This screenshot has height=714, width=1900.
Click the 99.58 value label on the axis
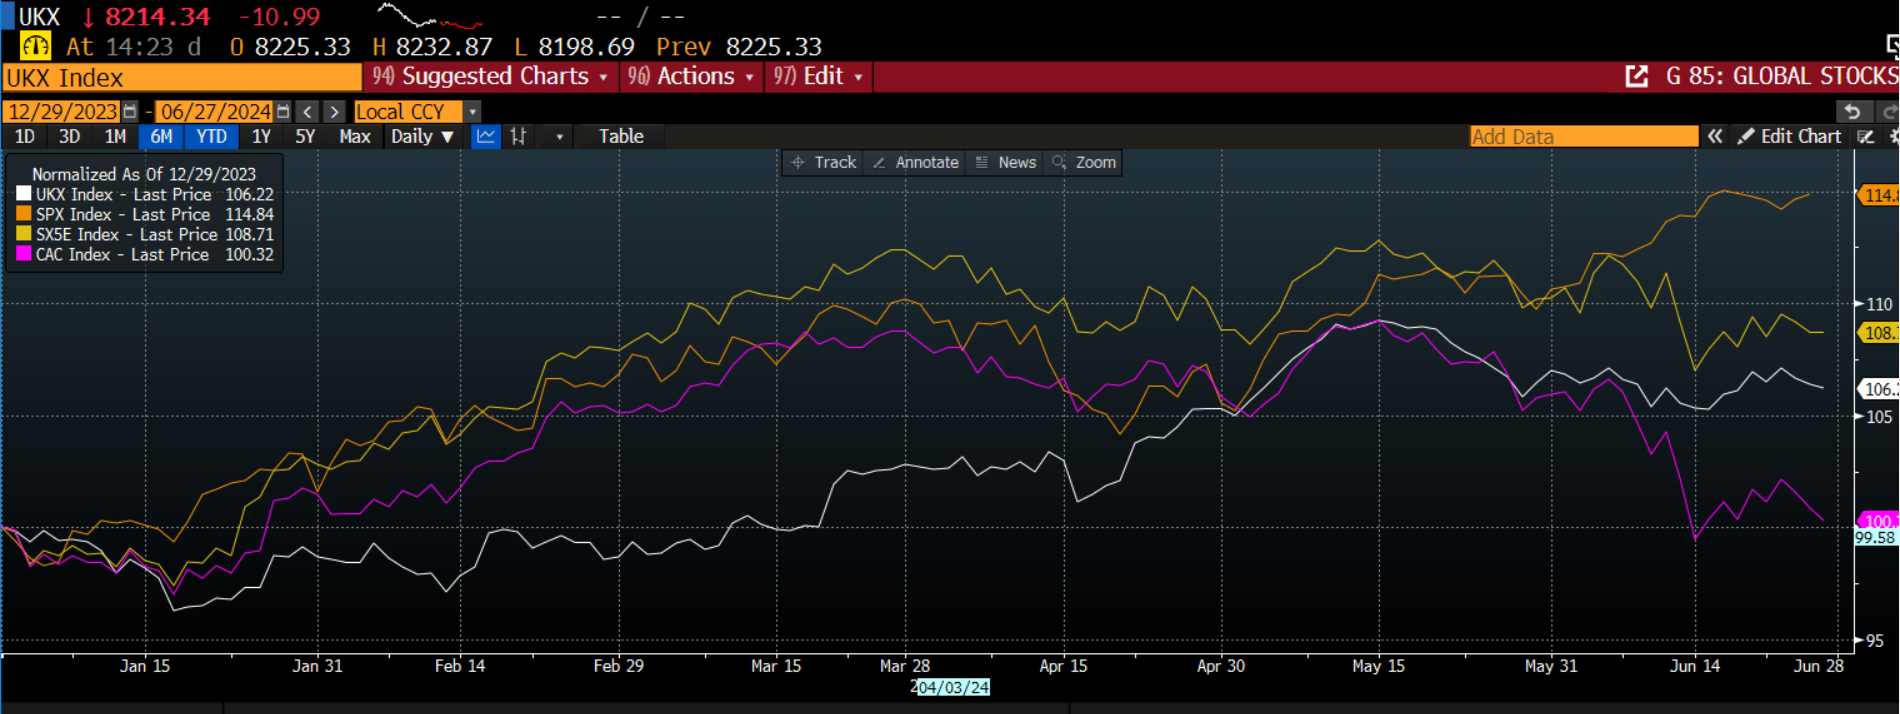tap(1875, 538)
